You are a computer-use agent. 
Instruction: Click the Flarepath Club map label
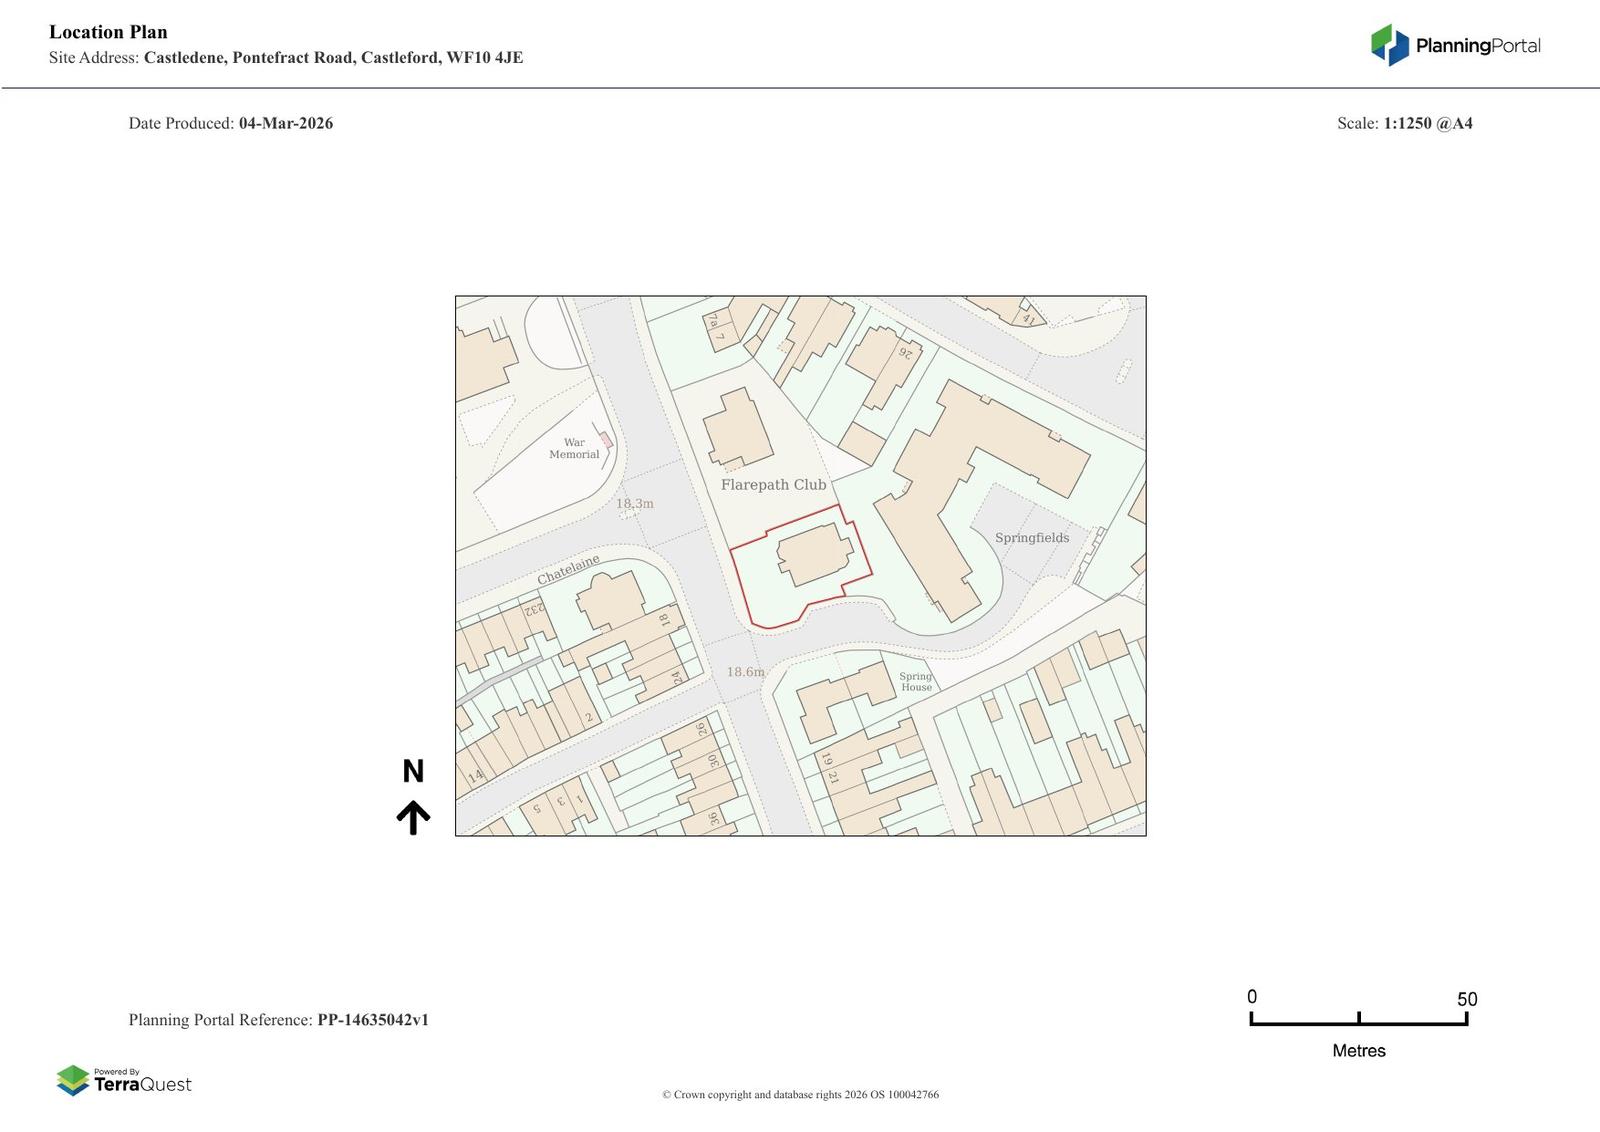[773, 485]
